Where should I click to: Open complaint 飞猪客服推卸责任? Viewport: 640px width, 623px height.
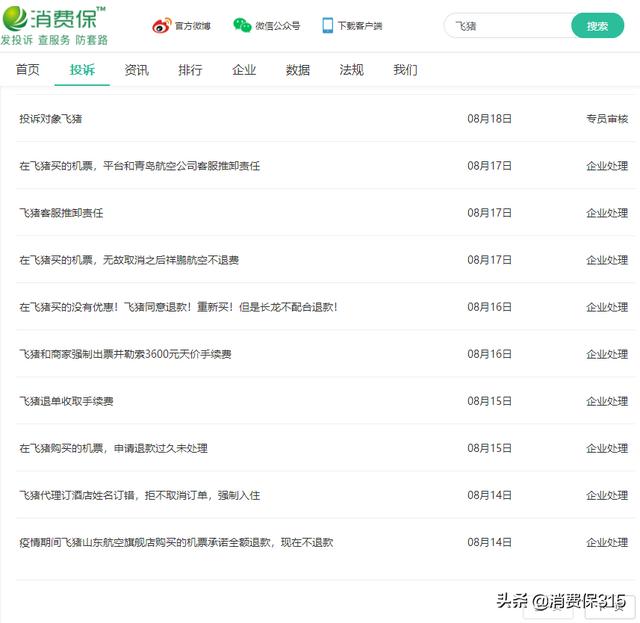point(61,213)
